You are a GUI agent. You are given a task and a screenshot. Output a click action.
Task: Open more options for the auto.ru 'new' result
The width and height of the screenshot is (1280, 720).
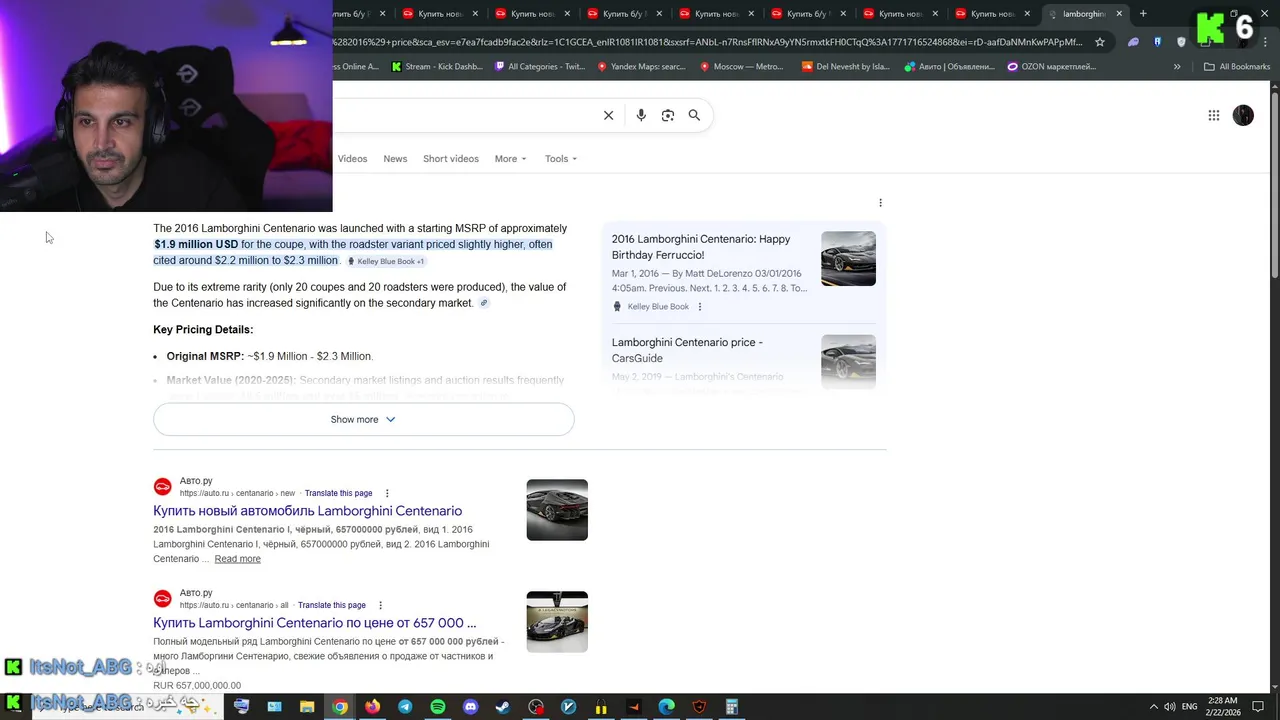coord(387,493)
